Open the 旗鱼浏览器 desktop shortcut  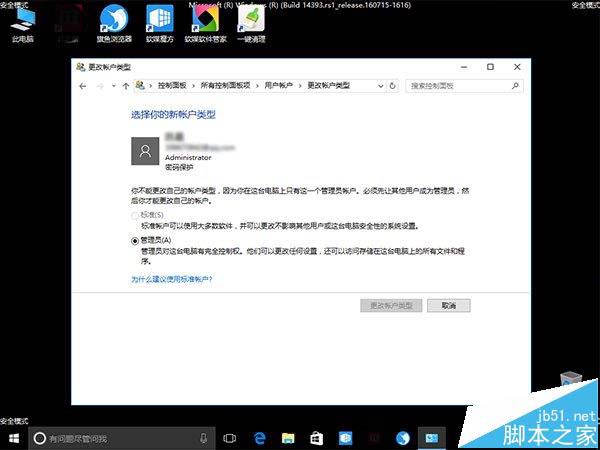coord(114,24)
